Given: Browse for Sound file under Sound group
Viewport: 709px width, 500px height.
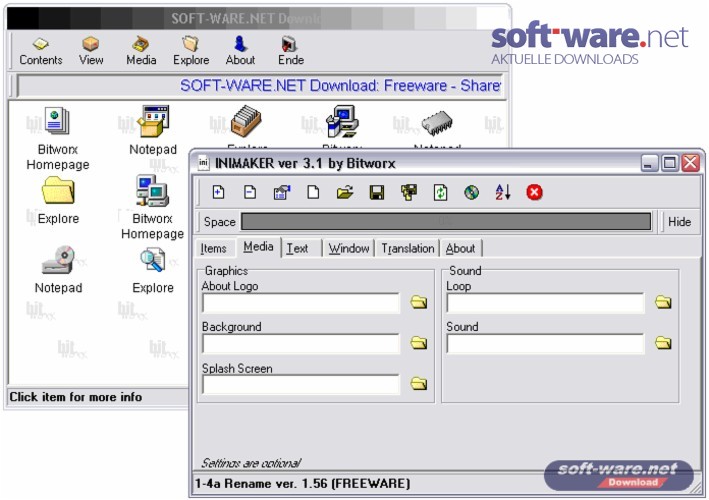Looking at the screenshot, I should coord(663,343).
